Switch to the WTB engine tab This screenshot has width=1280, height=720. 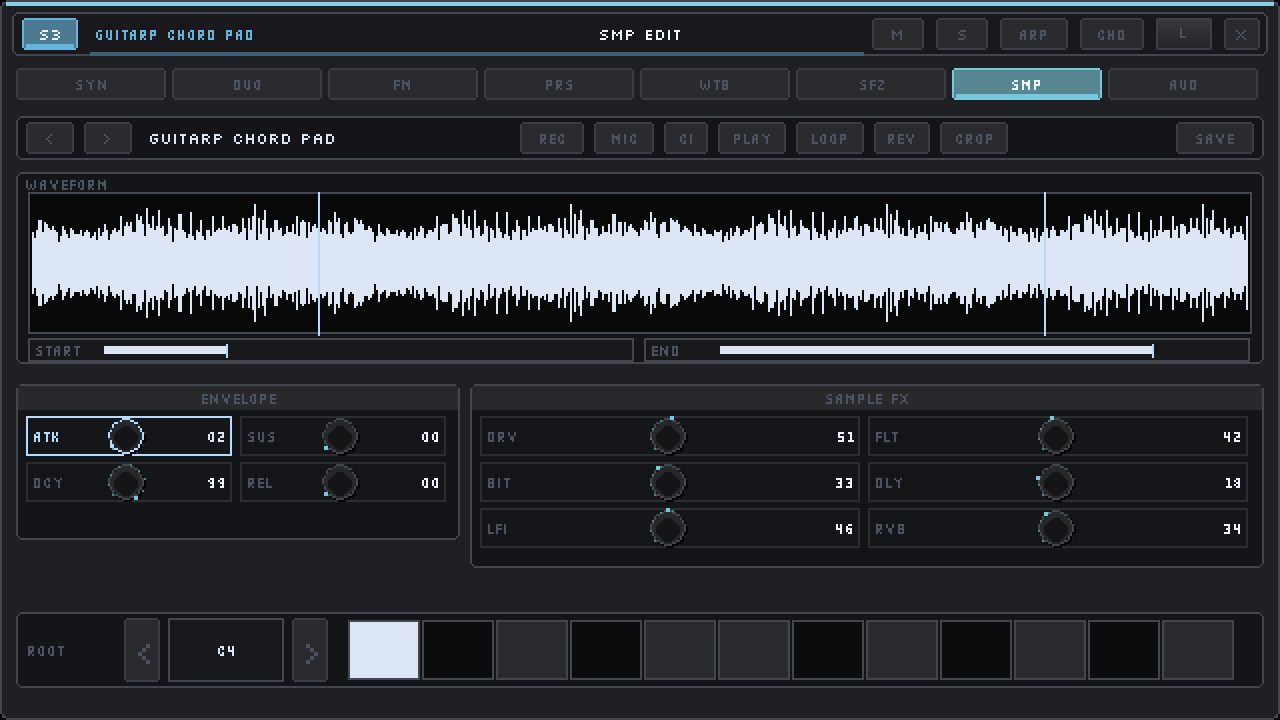[715, 84]
